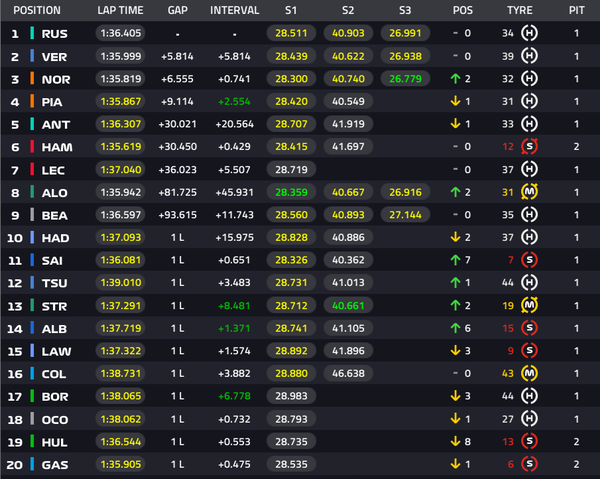Click the S1 column header

click(x=291, y=10)
